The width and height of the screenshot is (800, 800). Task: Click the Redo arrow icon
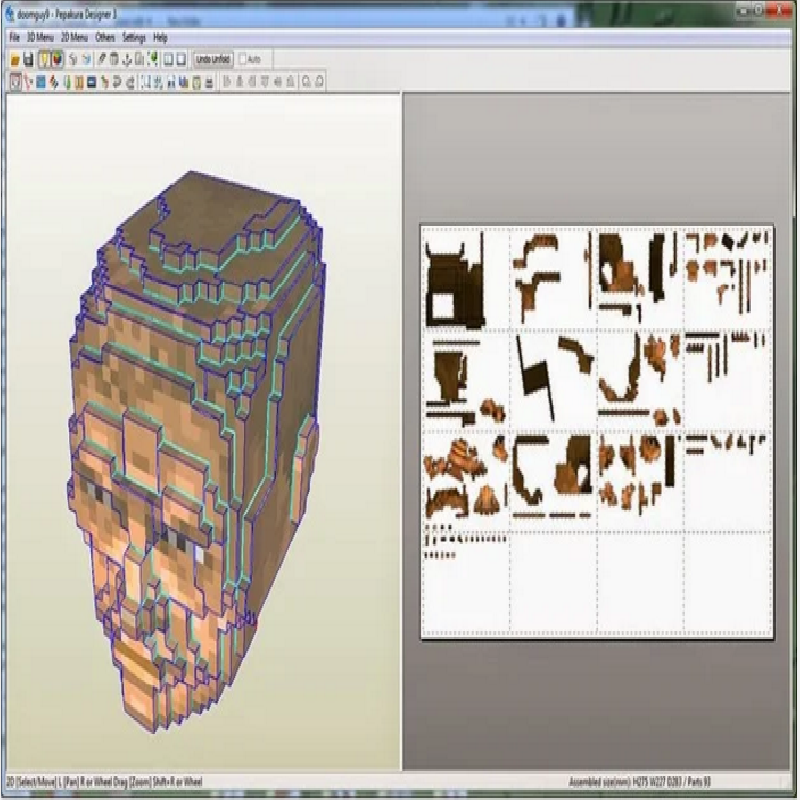87,60
